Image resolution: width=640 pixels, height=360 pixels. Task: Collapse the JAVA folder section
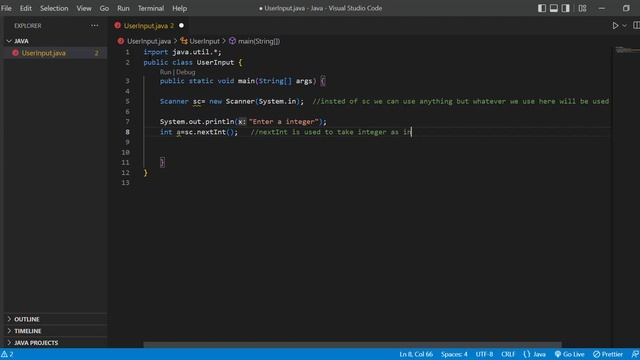coord(55,41)
